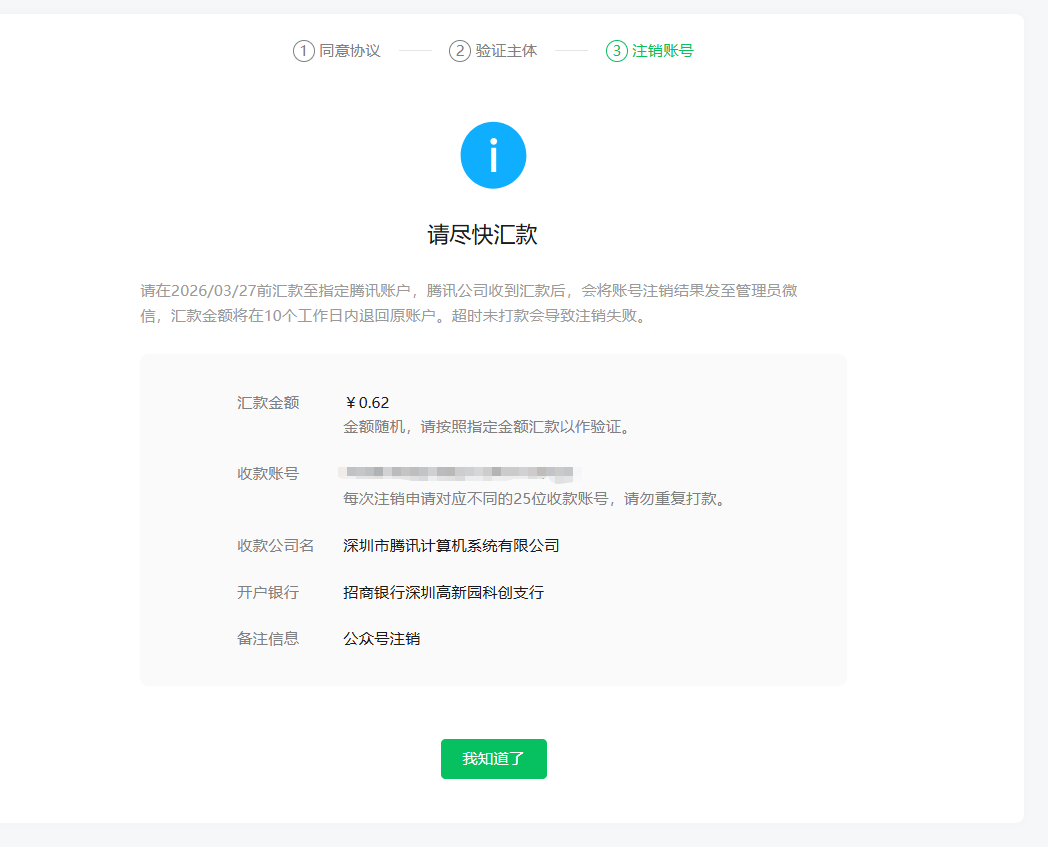1048x847 pixels.
Task: Click 深圳市腾讯计算机系统有限公司 company name
Action: pos(451,546)
